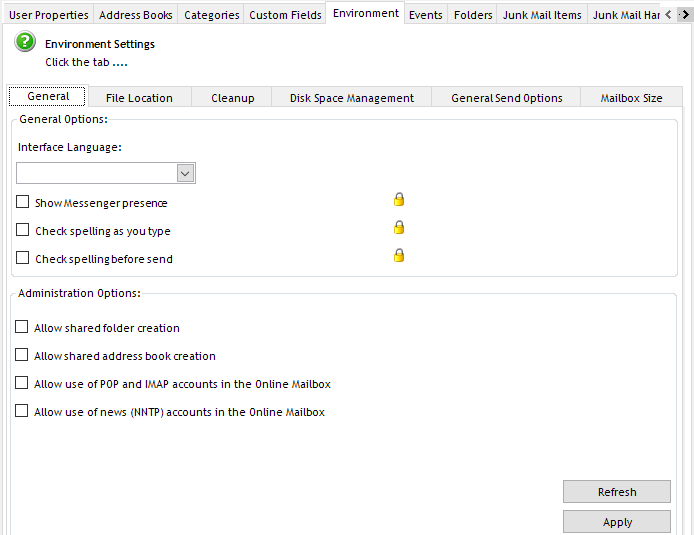Click inside the Interface Language field
Image resolution: width=694 pixels, height=535 pixels.
tap(97, 173)
